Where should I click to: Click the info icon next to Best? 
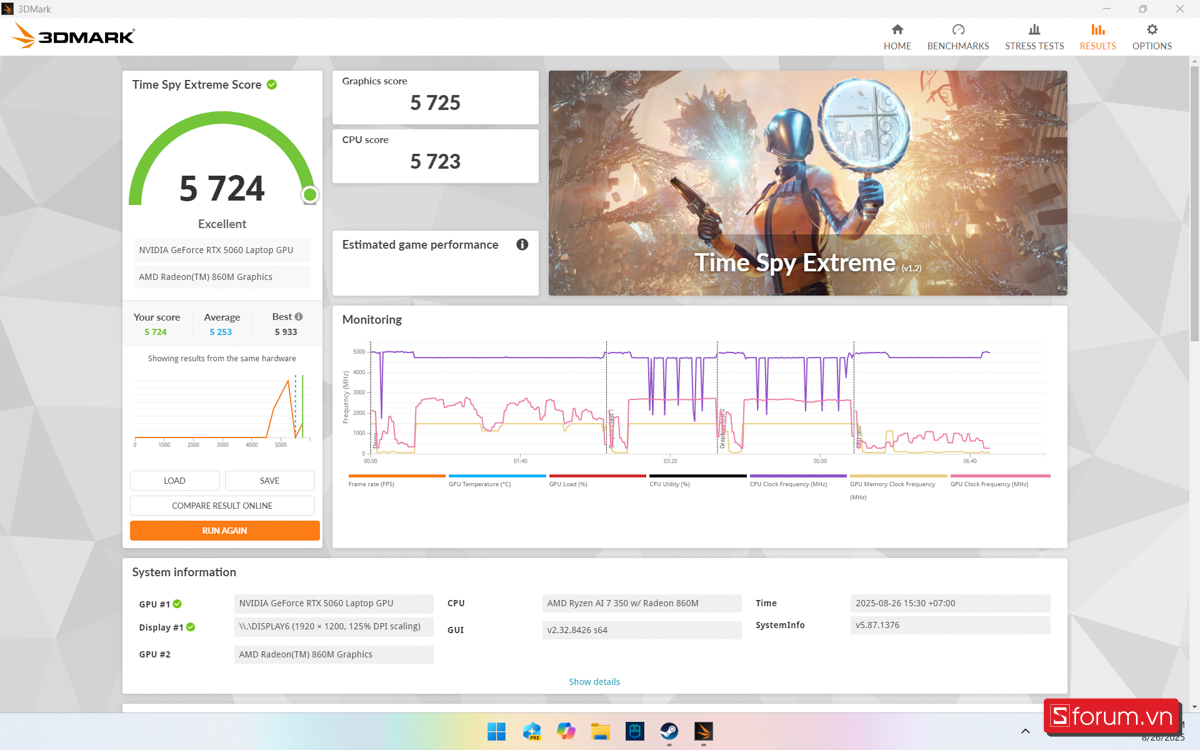(x=298, y=317)
